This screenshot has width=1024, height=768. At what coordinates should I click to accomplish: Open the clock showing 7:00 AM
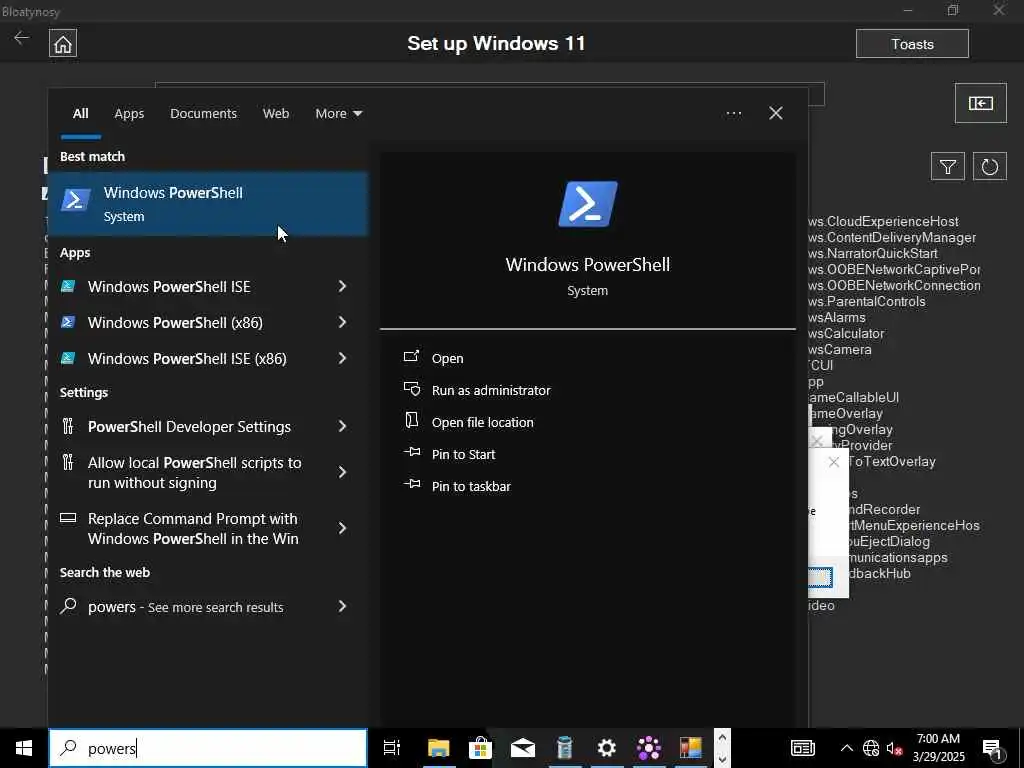coord(938,748)
